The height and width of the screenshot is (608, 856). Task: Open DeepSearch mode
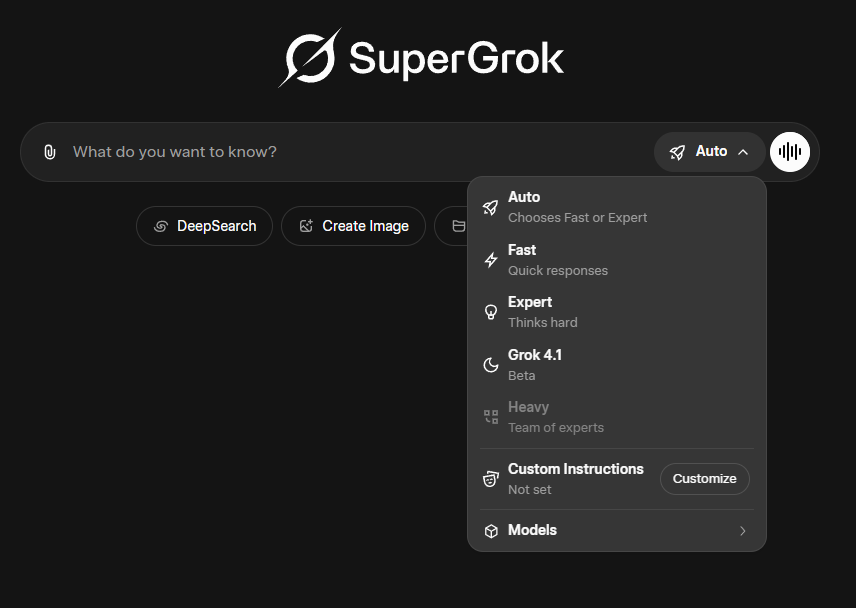click(204, 226)
